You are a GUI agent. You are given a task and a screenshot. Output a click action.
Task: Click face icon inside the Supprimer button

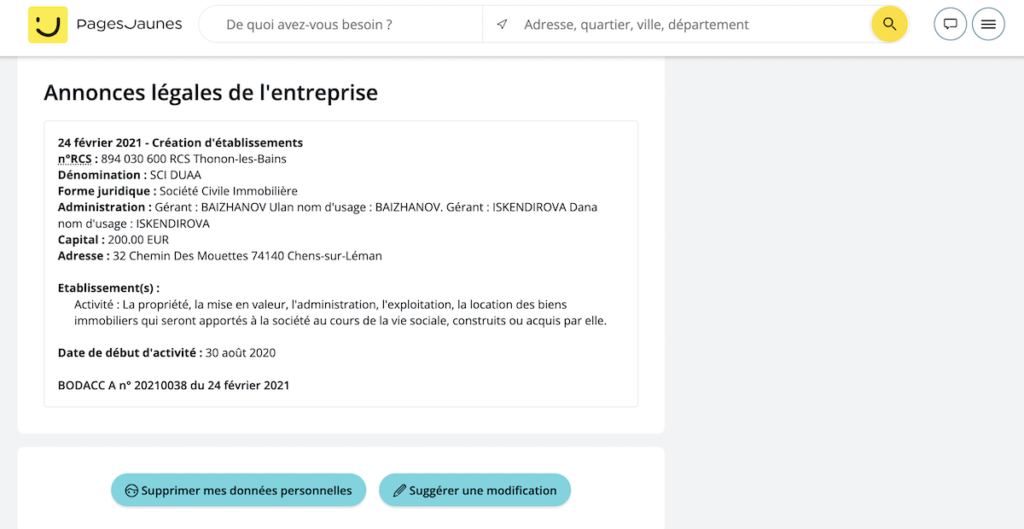[x=130, y=491]
